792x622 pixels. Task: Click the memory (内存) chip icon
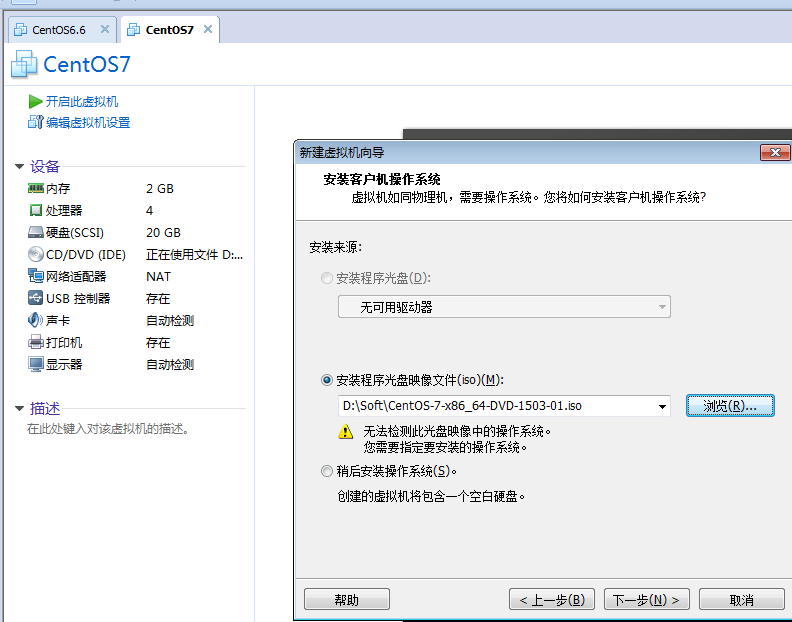click(x=36, y=188)
